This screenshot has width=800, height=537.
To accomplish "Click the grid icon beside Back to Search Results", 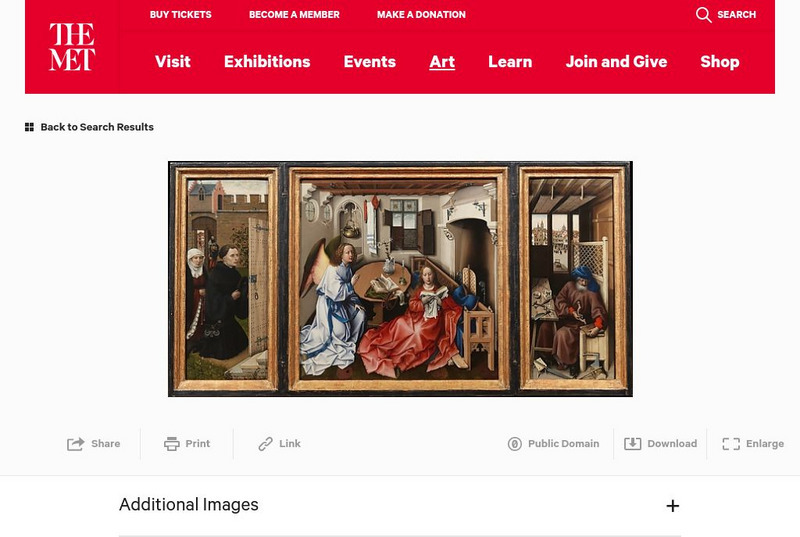I will point(29,127).
